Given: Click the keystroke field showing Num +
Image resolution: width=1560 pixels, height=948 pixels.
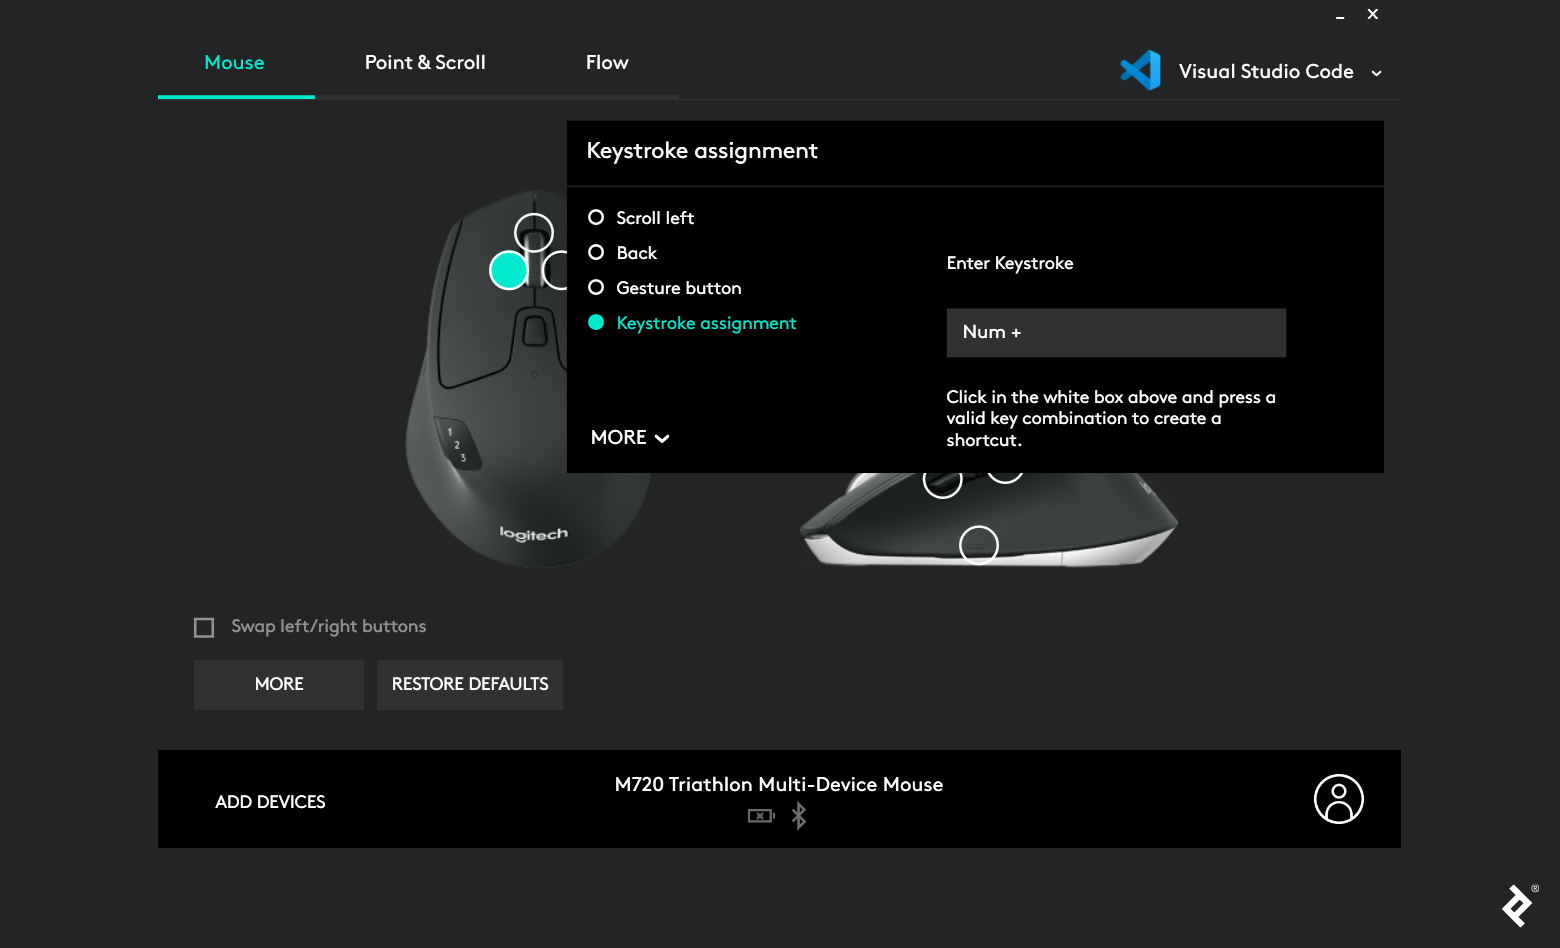Looking at the screenshot, I should click(x=1115, y=333).
